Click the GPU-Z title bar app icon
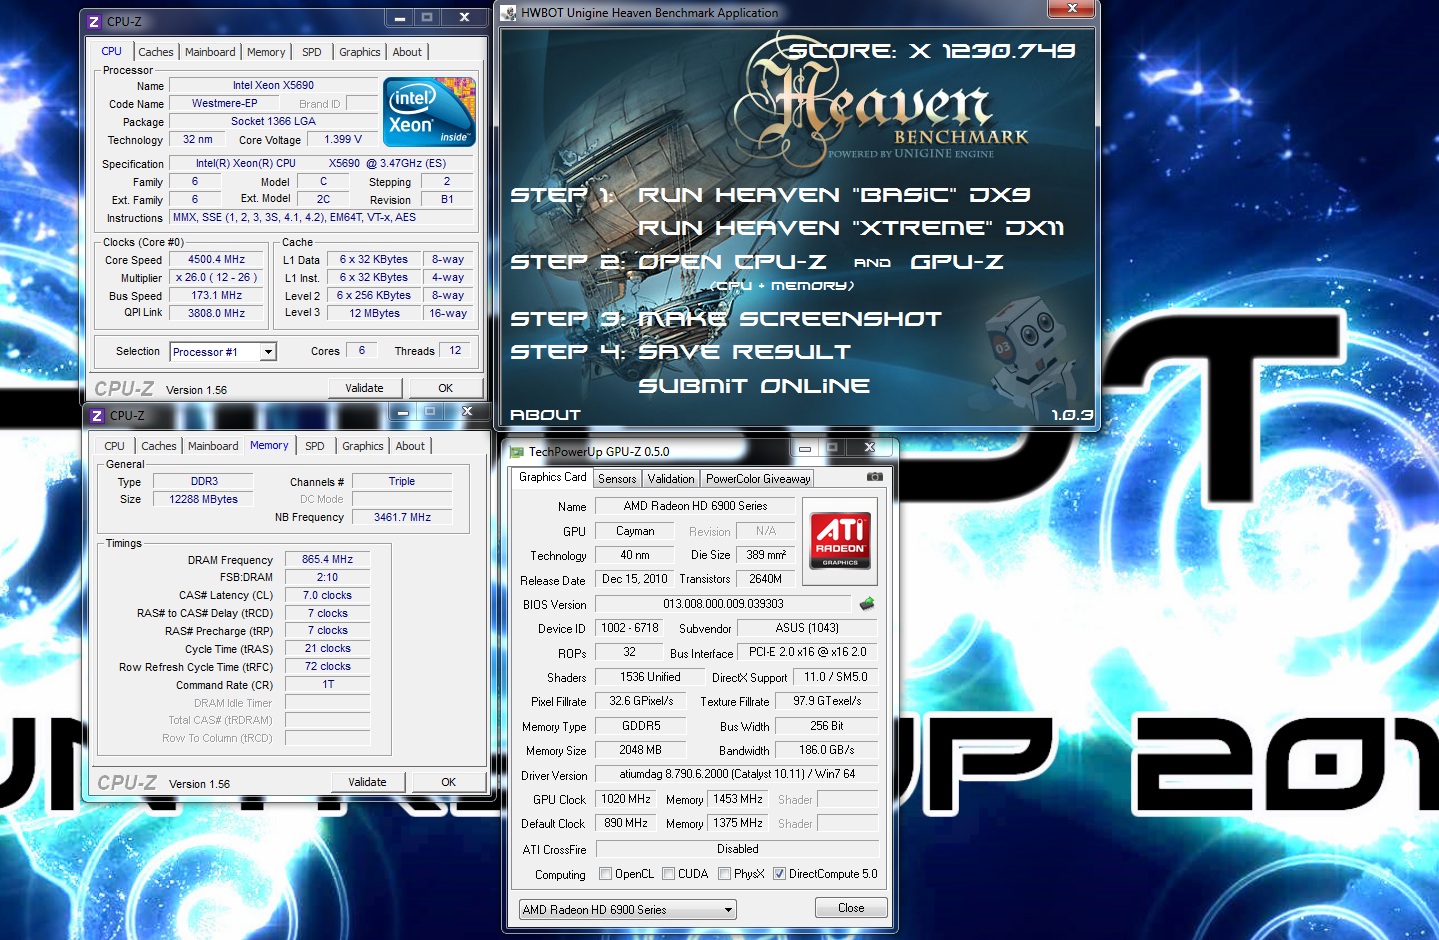Screen dimensions: 1439x940 517,451
